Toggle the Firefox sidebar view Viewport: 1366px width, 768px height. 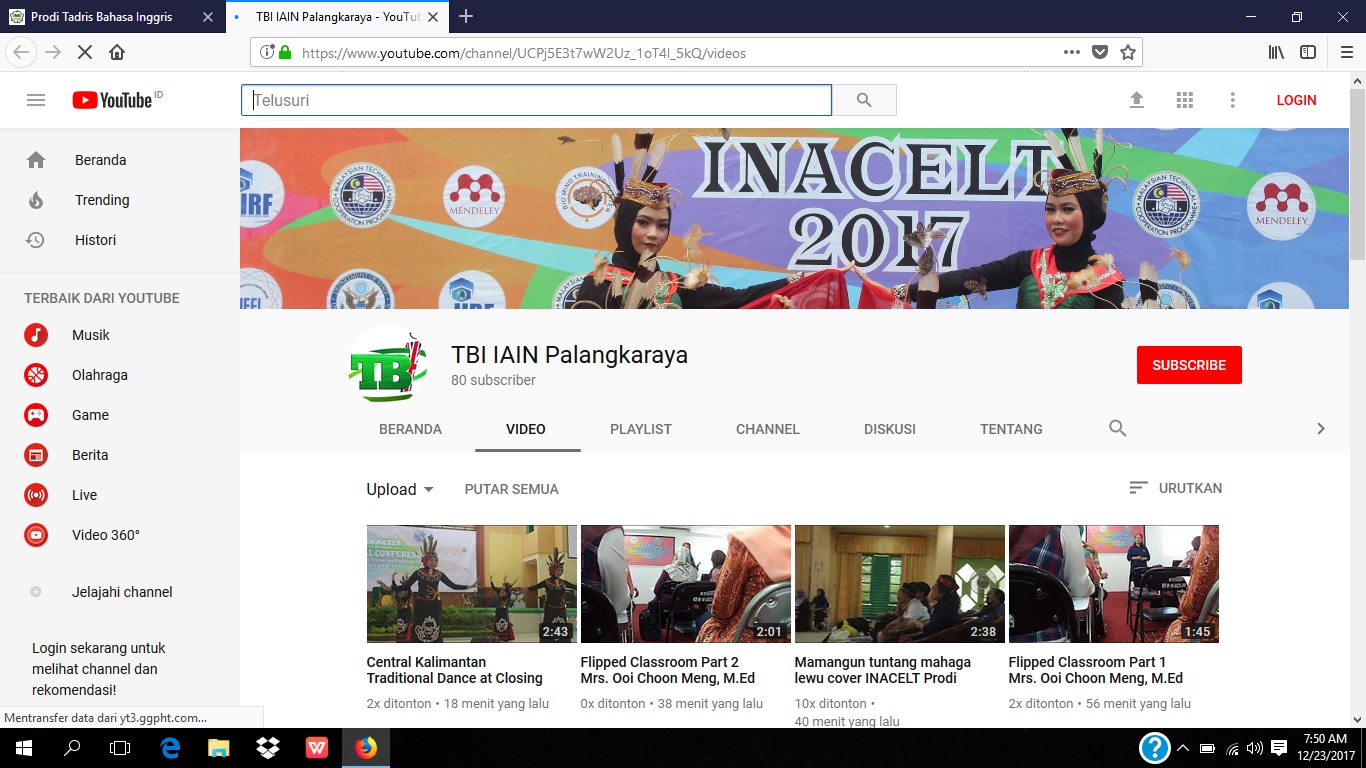pyautogui.click(x=1308, y=52)
